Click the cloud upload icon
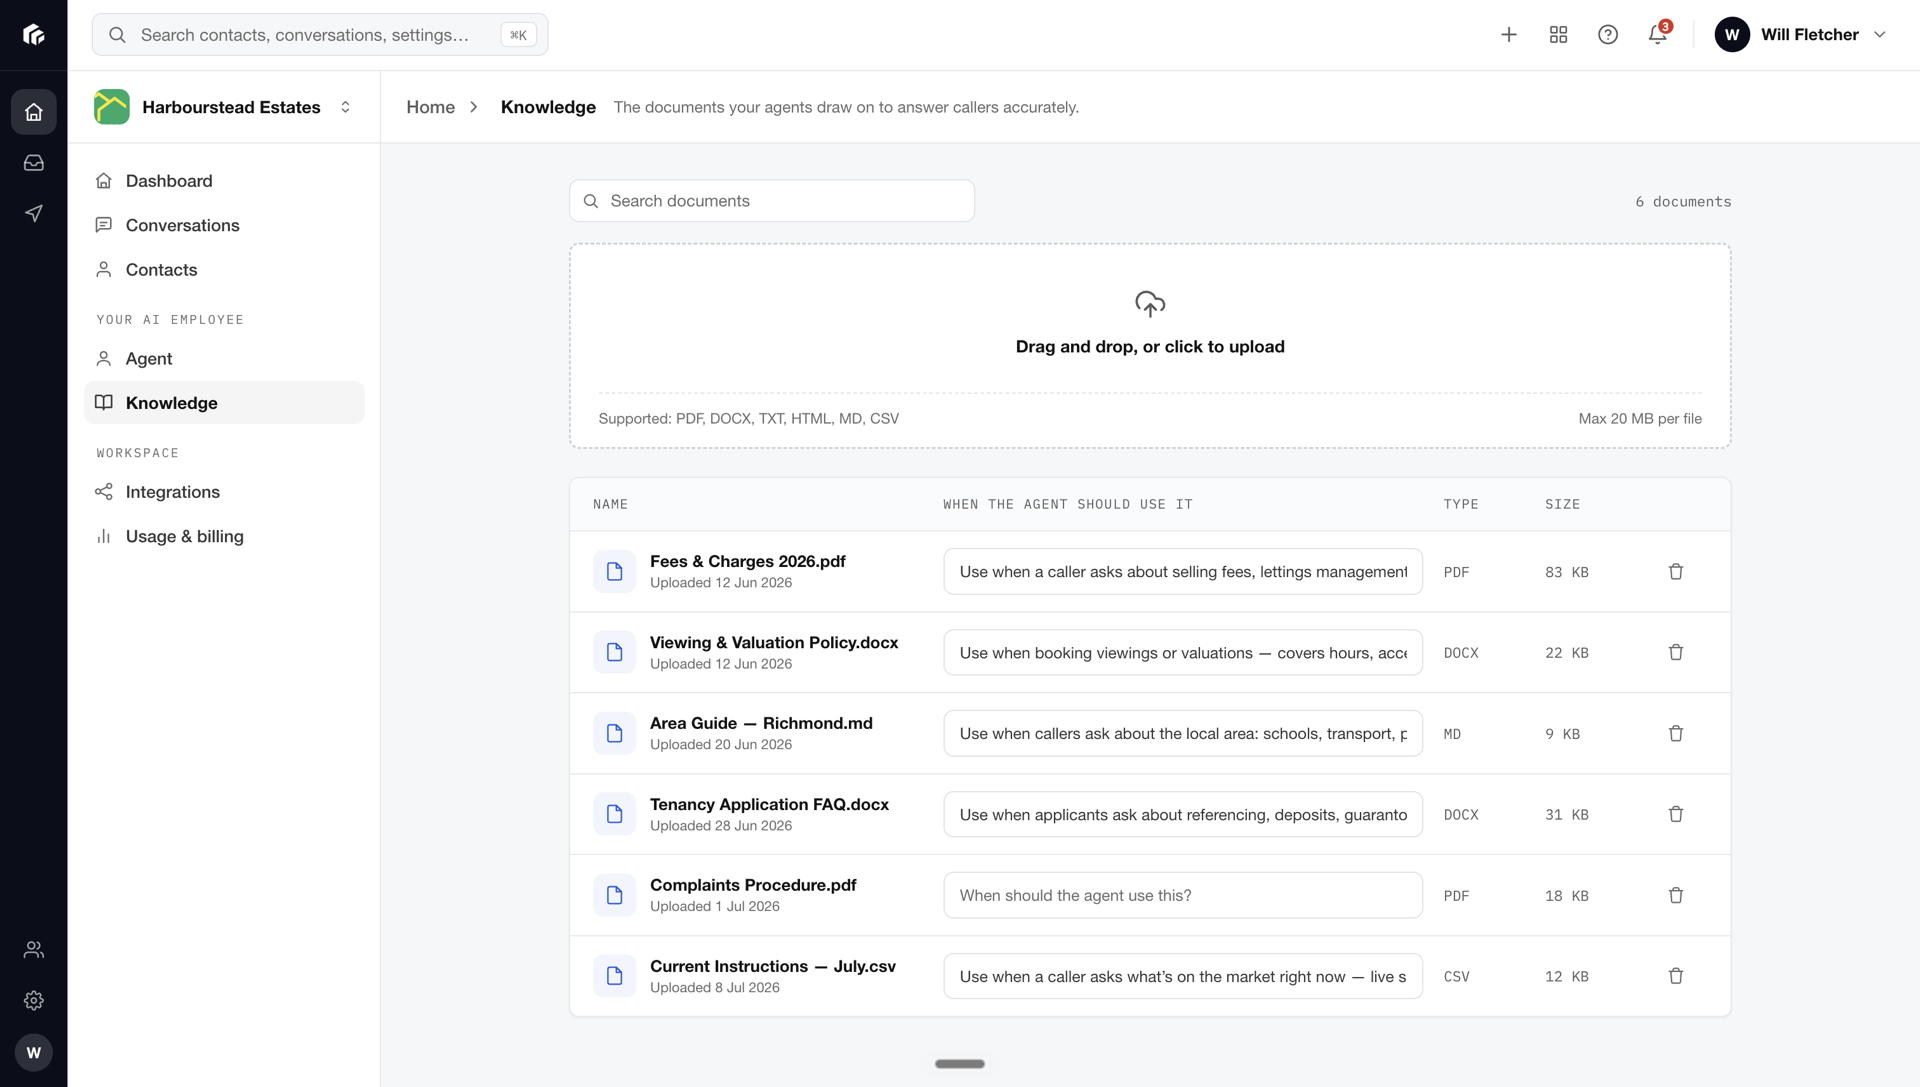This screenshot has width=1920, height=1087. pyautogui.click(x=1150, y=304)
